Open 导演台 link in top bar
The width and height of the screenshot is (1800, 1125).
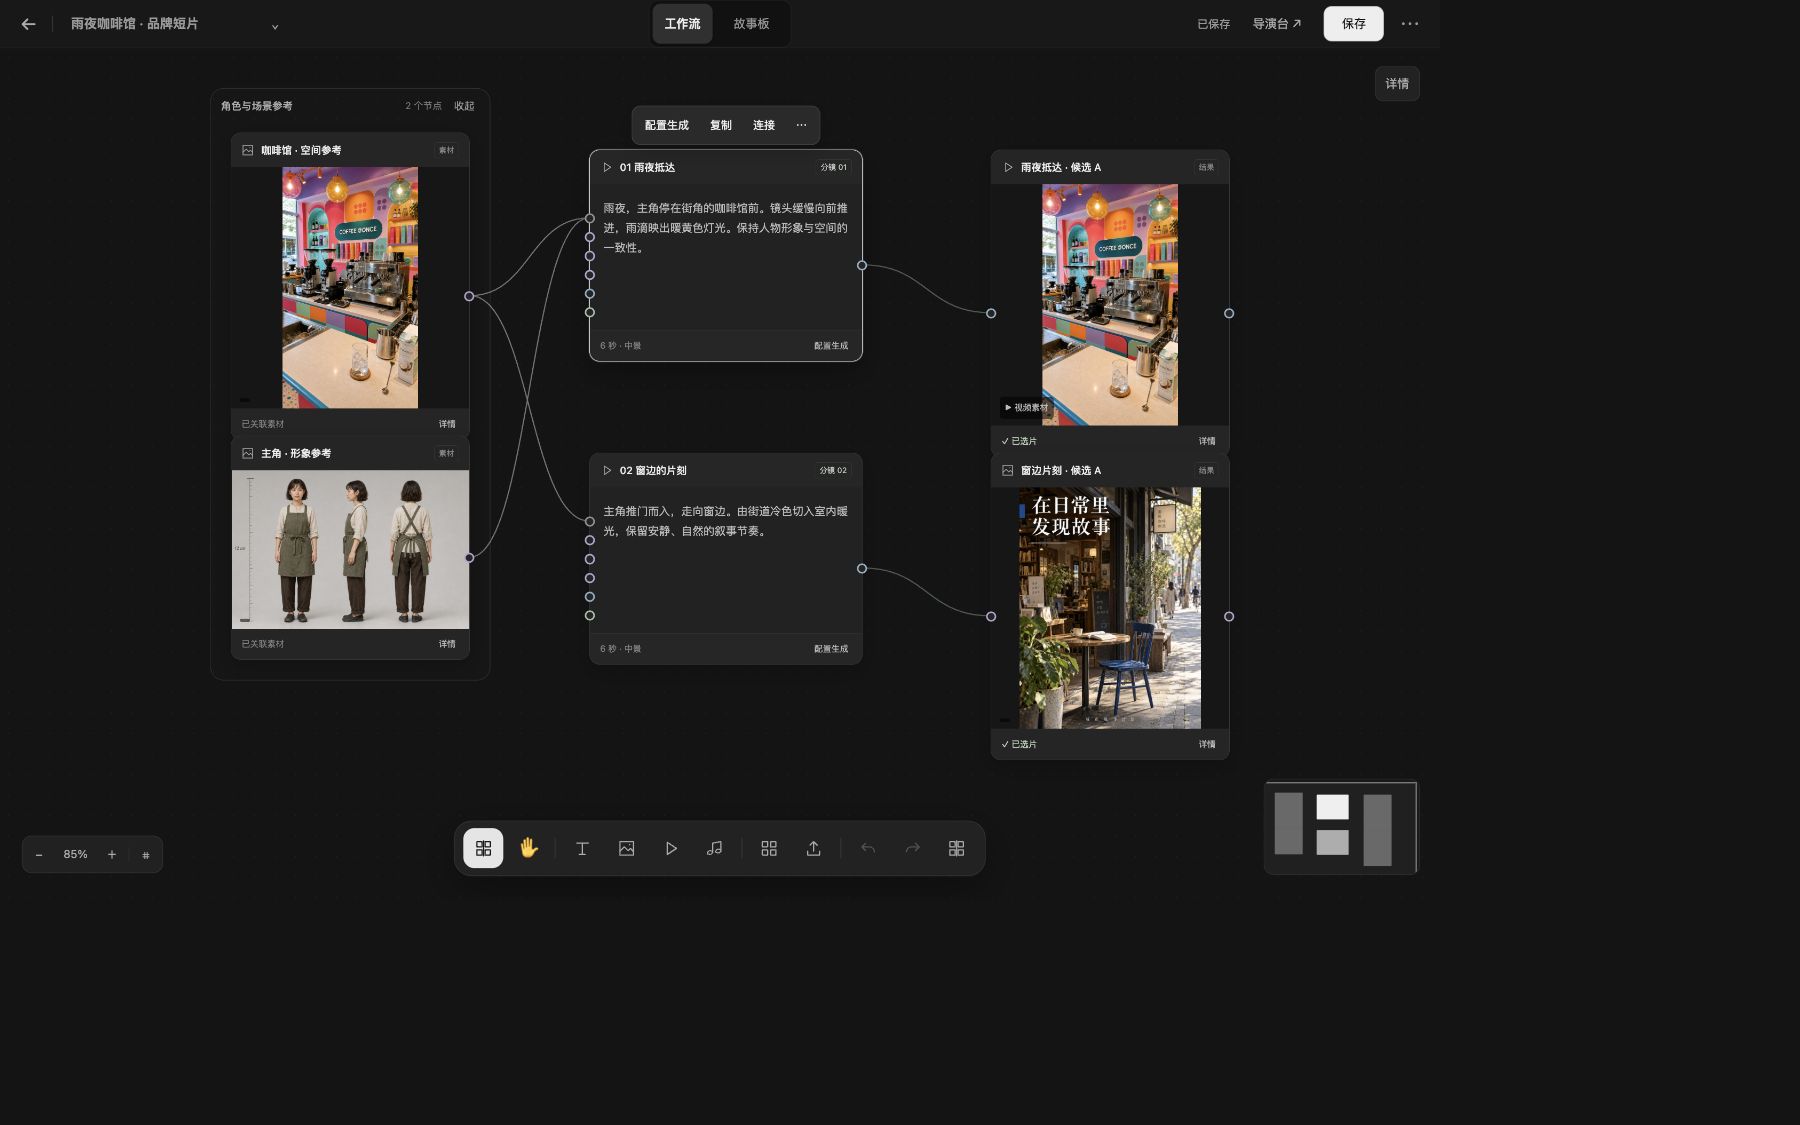[x=1277, y=24]
